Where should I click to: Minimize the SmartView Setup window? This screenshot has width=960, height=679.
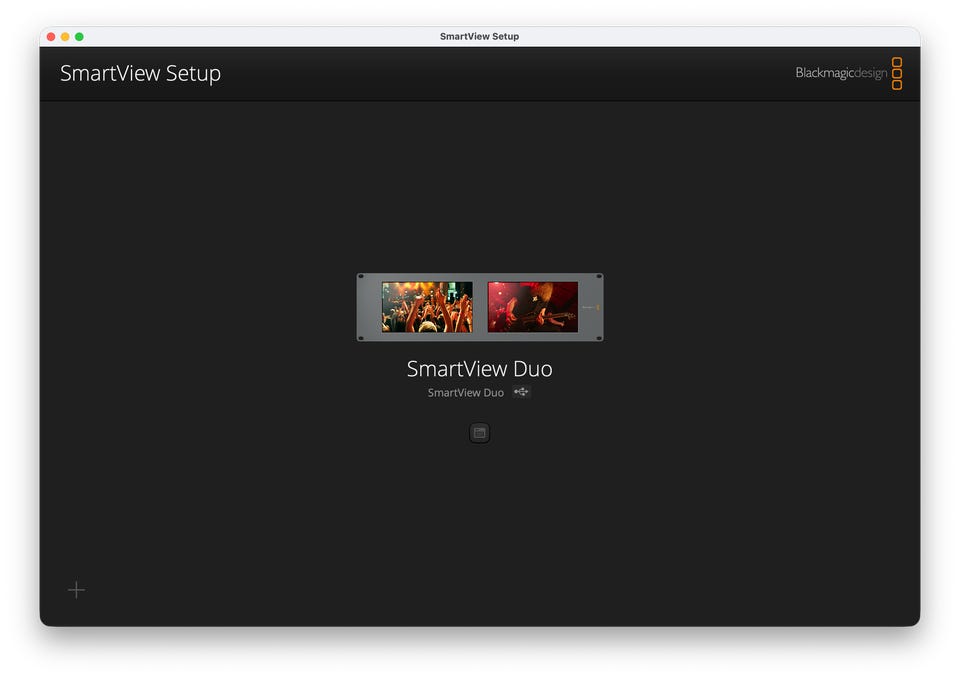tap(65, 37)
